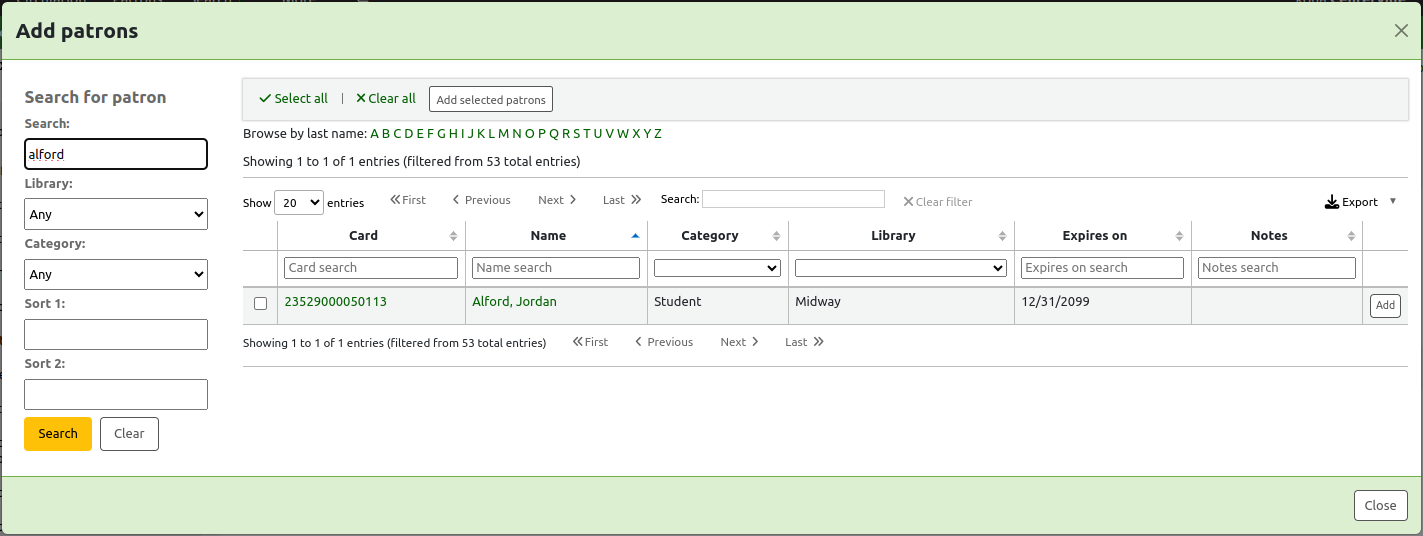The image size is (1423, 536).
Task: Close the Add patrons dialog with X
Action: 1401,31
